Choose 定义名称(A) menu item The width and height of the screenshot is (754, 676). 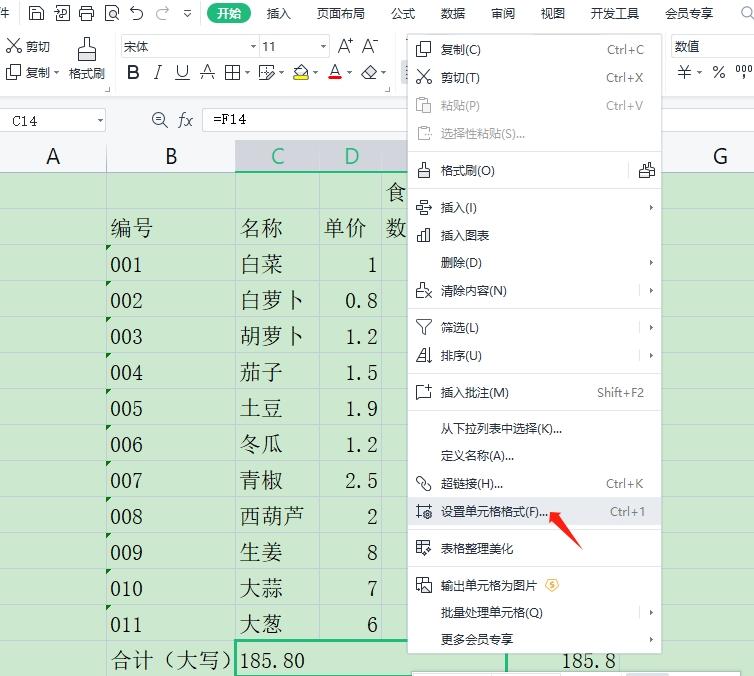tap(534, 456)
